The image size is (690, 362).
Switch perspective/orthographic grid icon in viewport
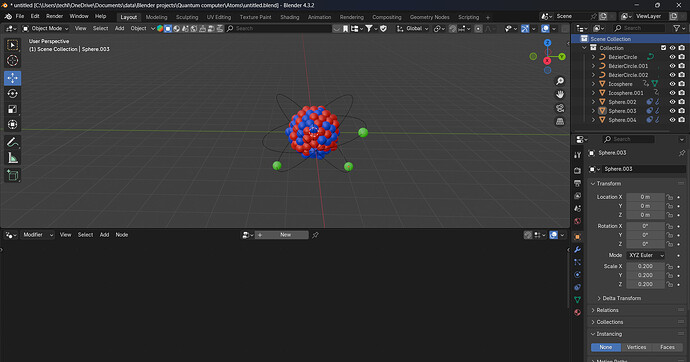point(560,122)
